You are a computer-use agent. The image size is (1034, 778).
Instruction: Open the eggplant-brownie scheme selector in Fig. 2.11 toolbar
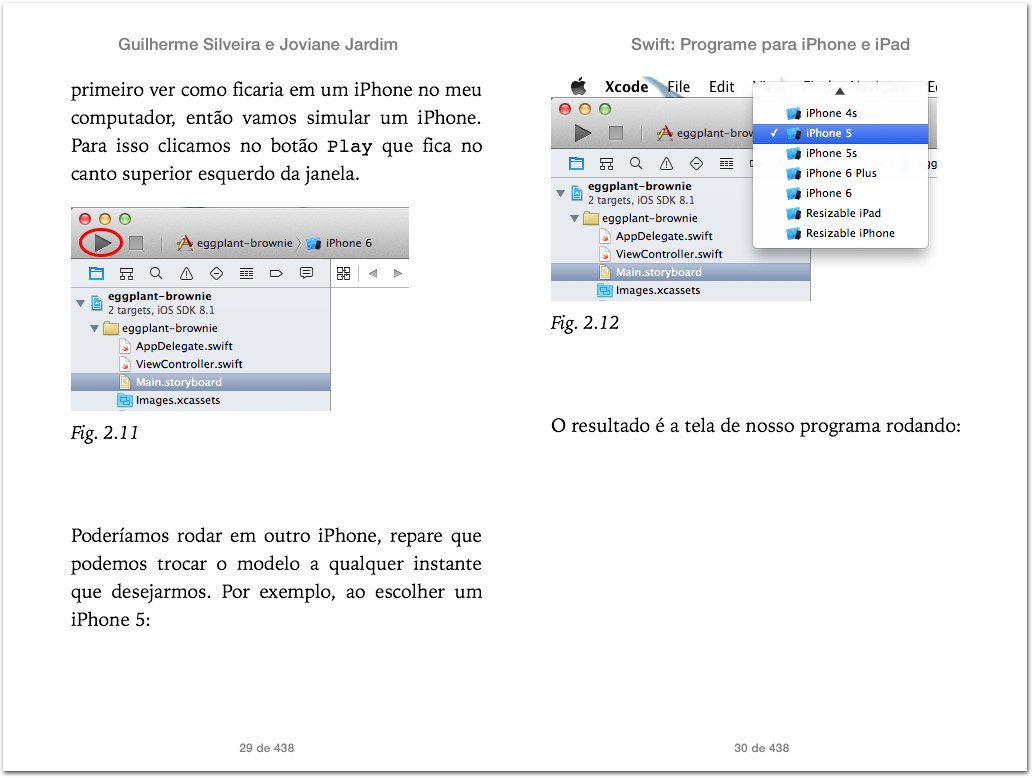tap(235, 243)
